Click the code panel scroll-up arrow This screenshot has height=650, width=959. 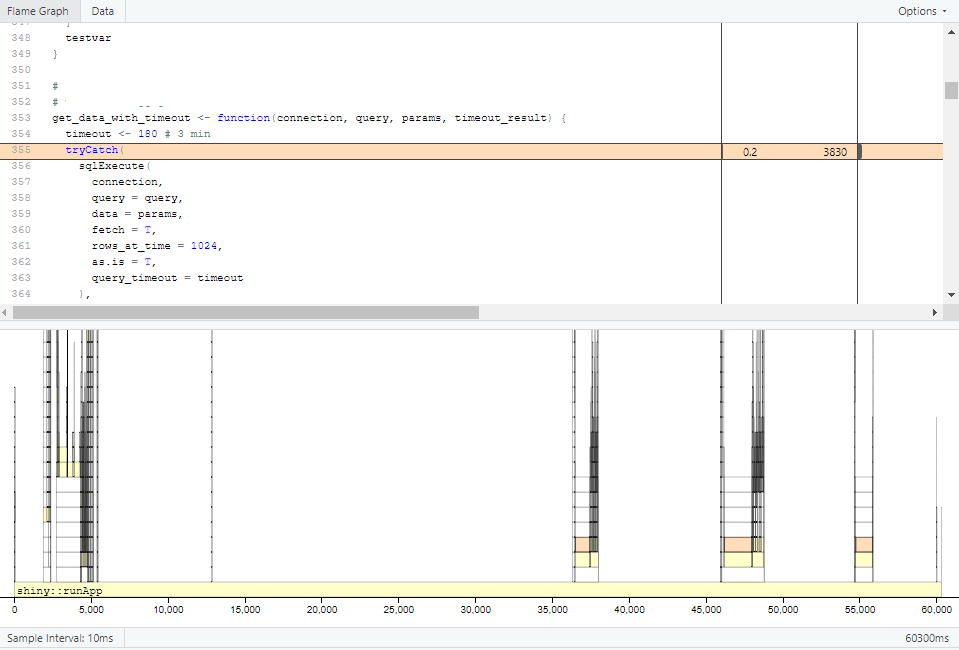pos(950,32)
